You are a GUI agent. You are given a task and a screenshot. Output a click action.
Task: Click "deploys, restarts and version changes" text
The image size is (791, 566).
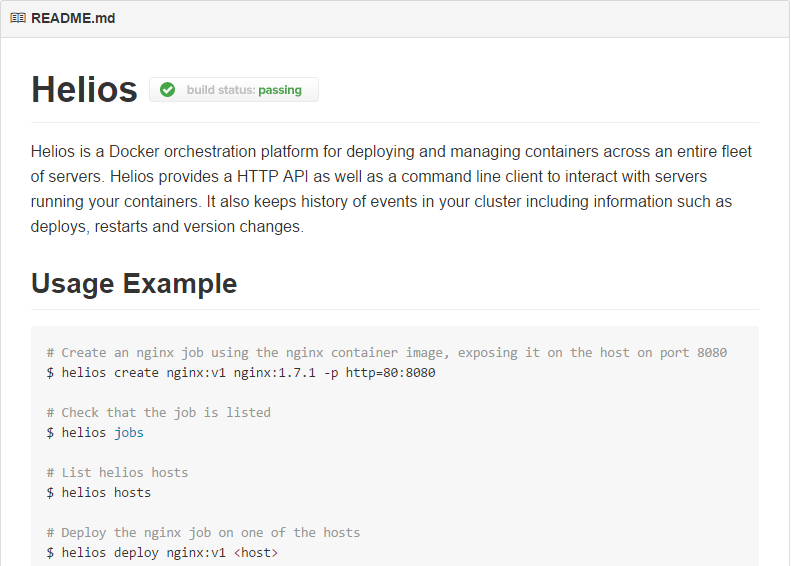click(166, 227)
